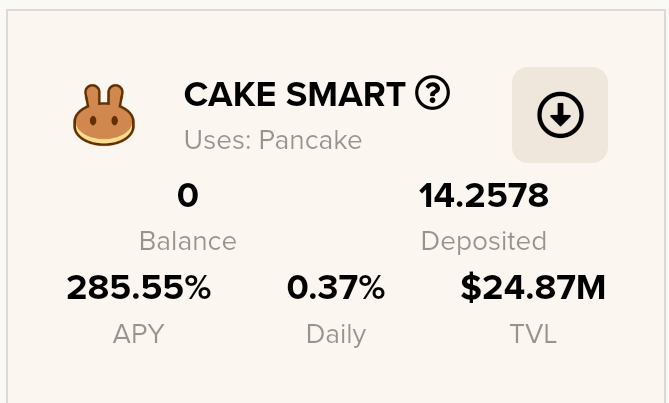The image size is (669, 403).
Task: Click the circled down-arrow deposit icon
Action: click(x=560, y=115)
